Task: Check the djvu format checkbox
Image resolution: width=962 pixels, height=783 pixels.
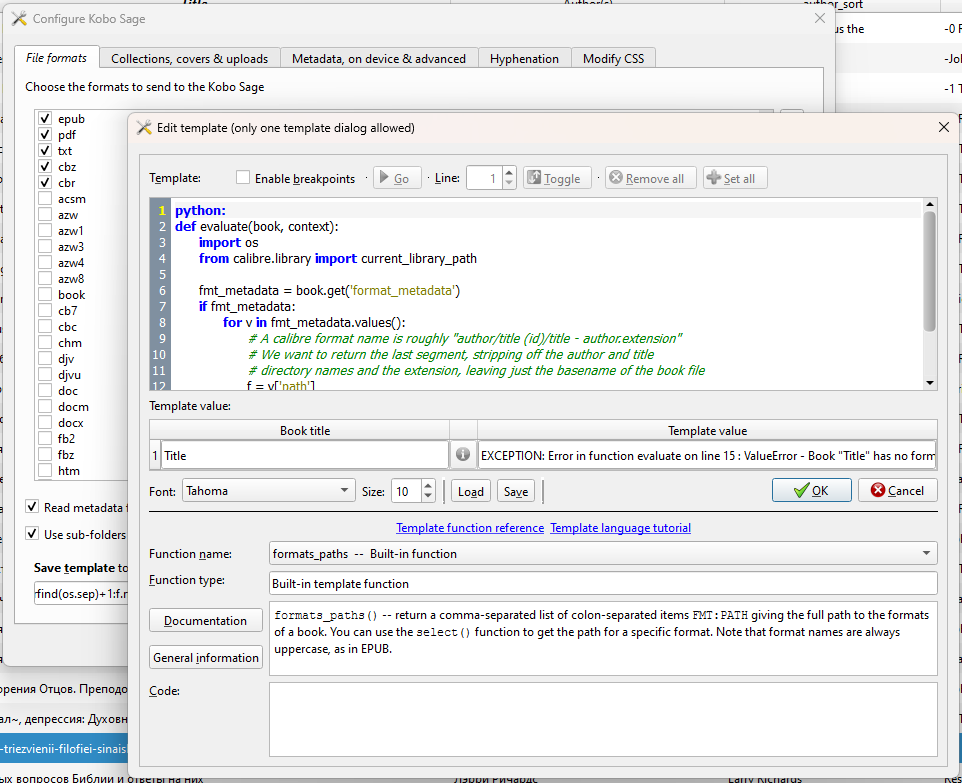Action: (45, 374)
